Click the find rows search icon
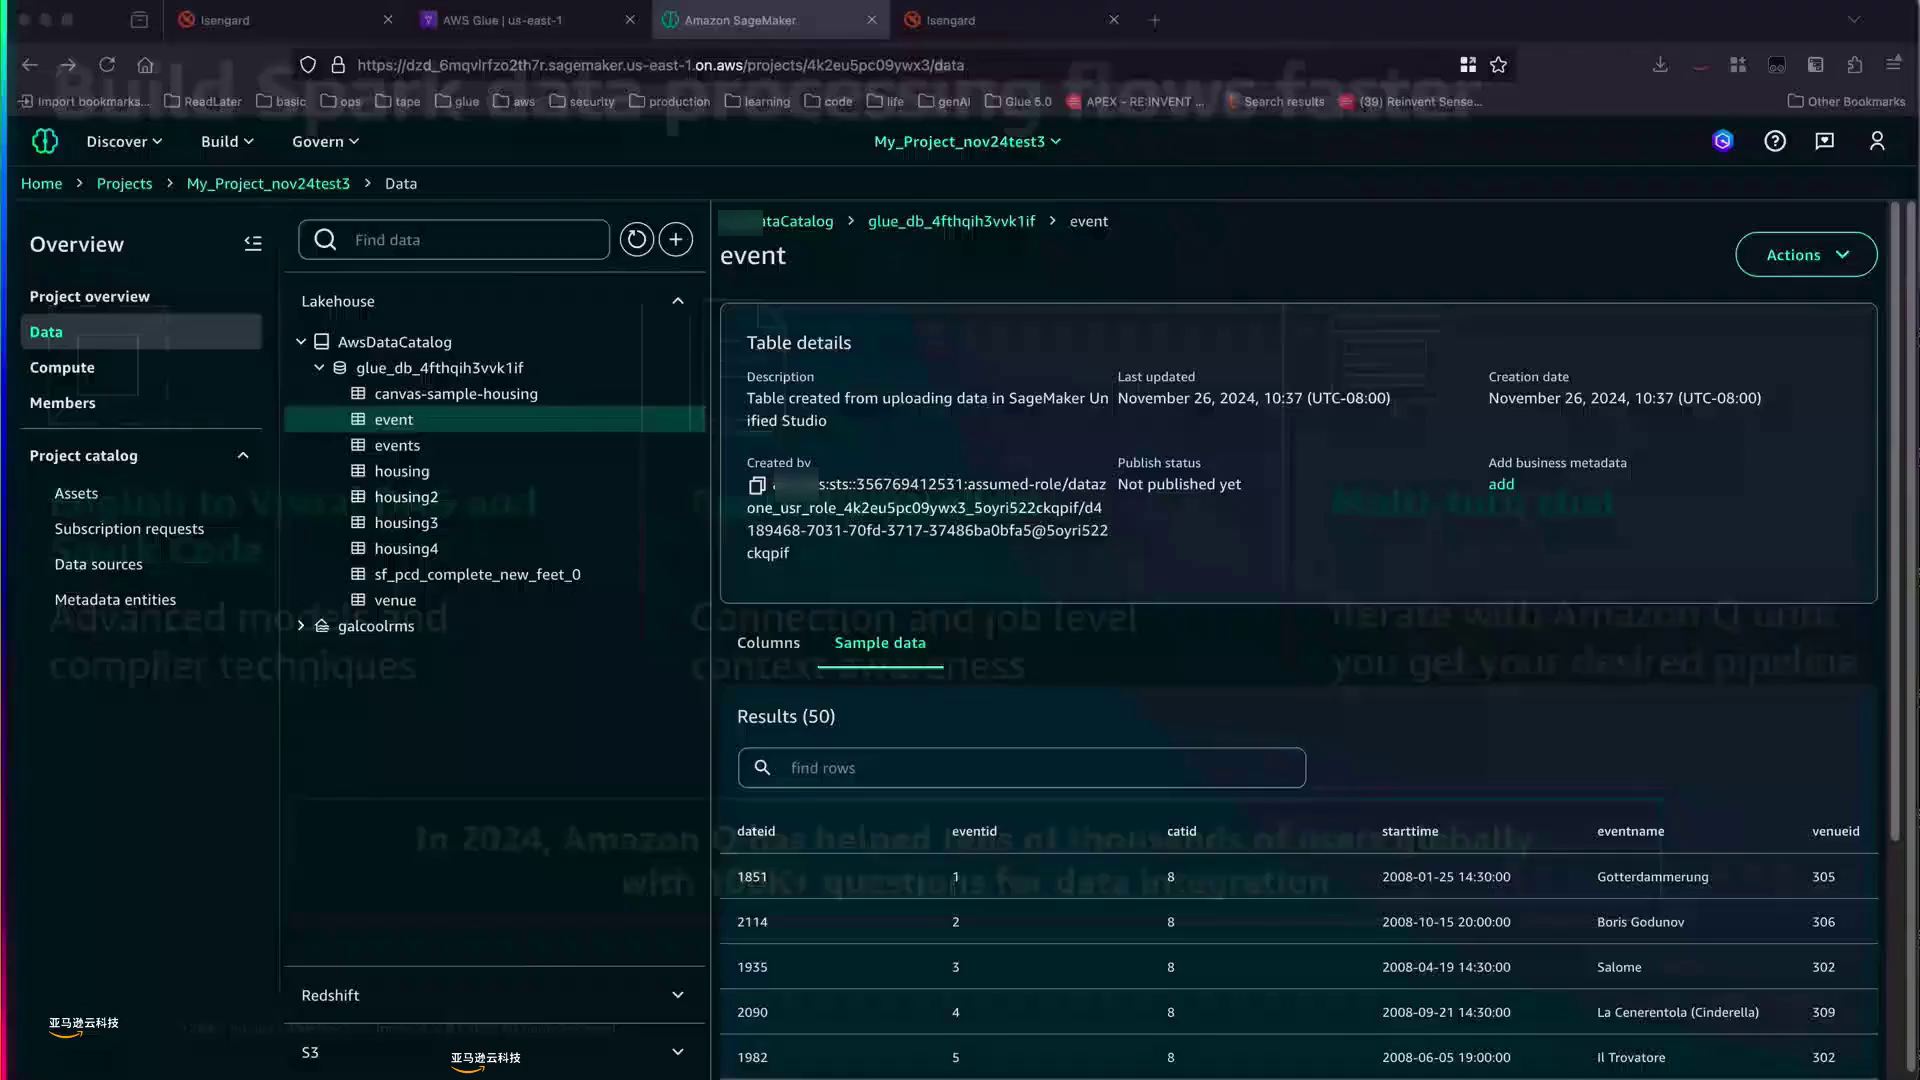This screenshot has width=1920, height=1080. pyautogui.click(x=762, y=767)
